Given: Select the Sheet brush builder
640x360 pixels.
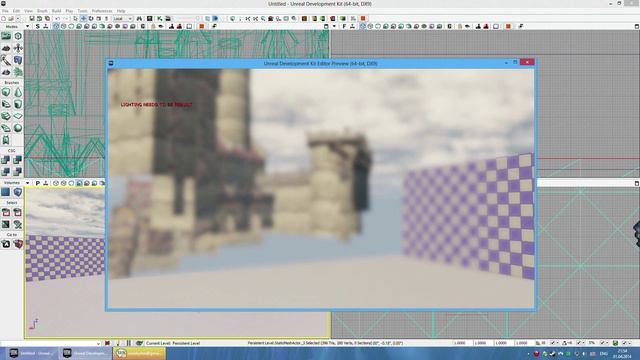Looking at the screenshot, I should click(18, 116).
